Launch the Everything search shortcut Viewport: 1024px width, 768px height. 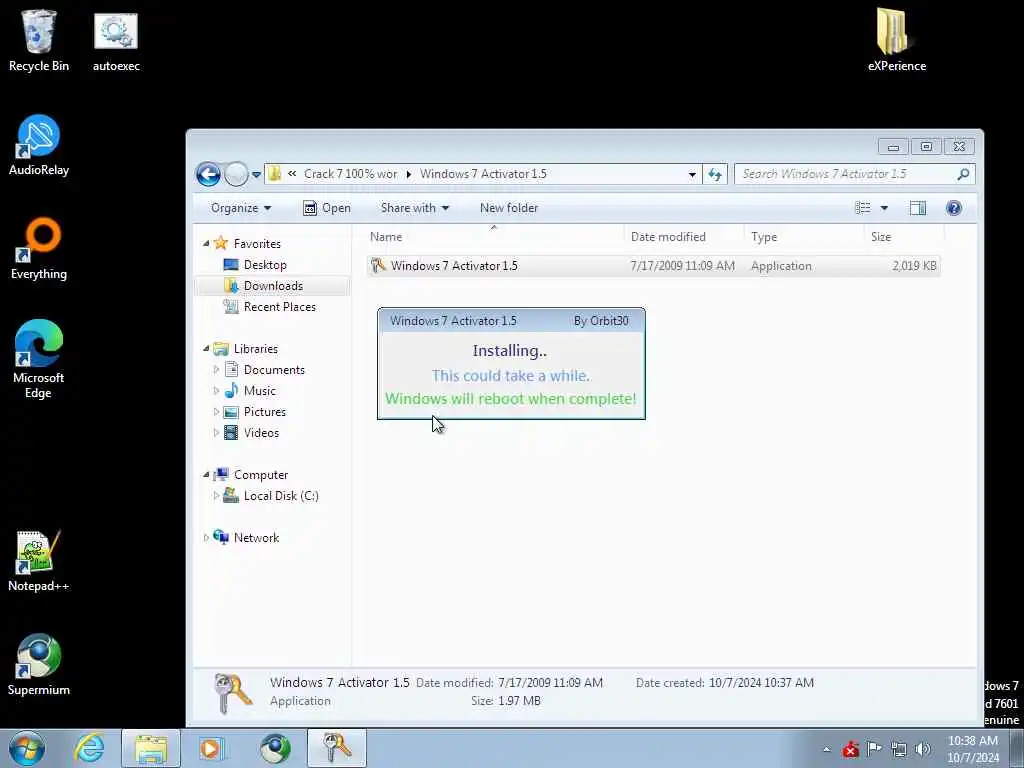[39, 249]
